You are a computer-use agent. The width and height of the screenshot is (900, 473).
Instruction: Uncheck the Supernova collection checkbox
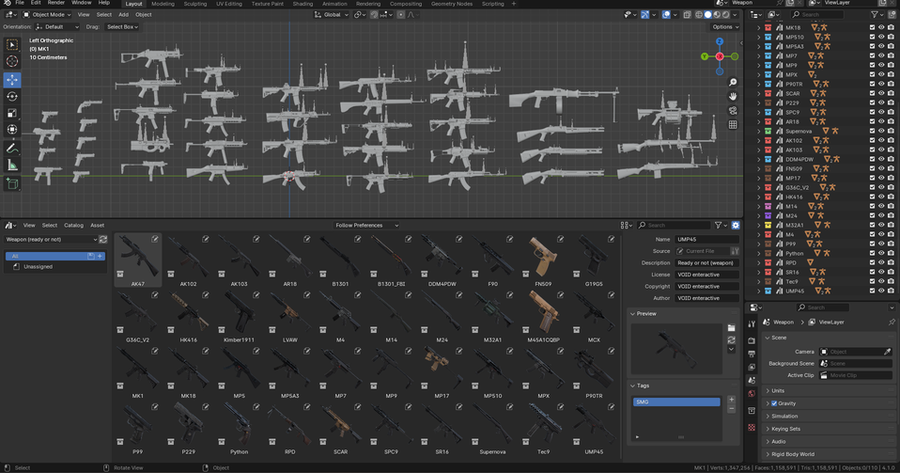coord(872,131)
